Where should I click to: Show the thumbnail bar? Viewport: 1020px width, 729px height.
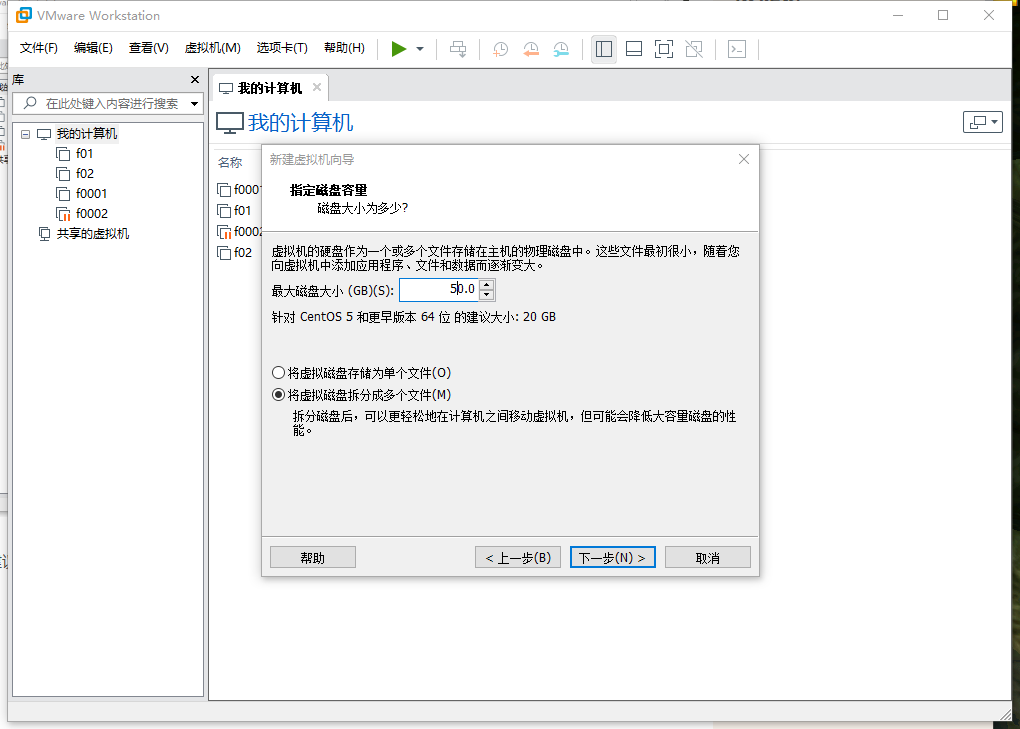click(633, 48)
